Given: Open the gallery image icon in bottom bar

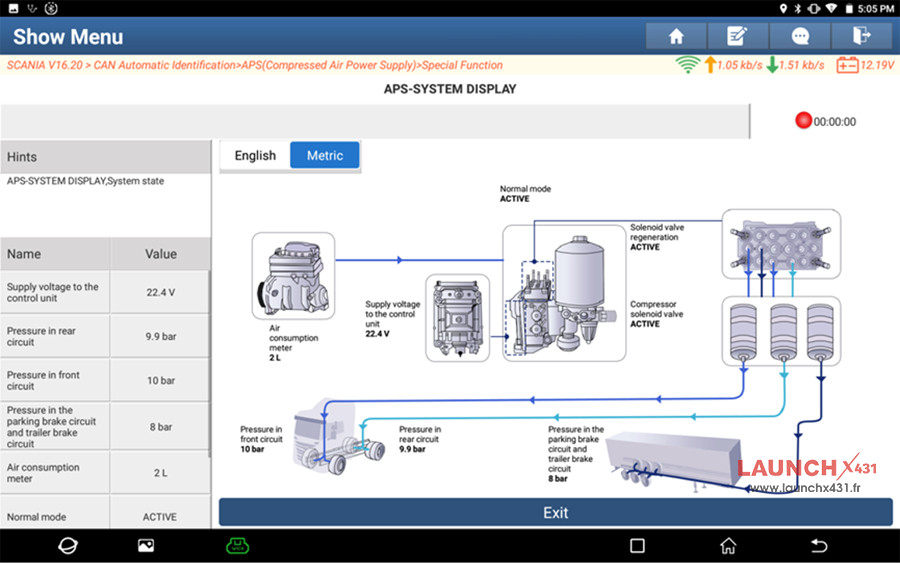Looking at the screenshot, I should tap(146, 545).
